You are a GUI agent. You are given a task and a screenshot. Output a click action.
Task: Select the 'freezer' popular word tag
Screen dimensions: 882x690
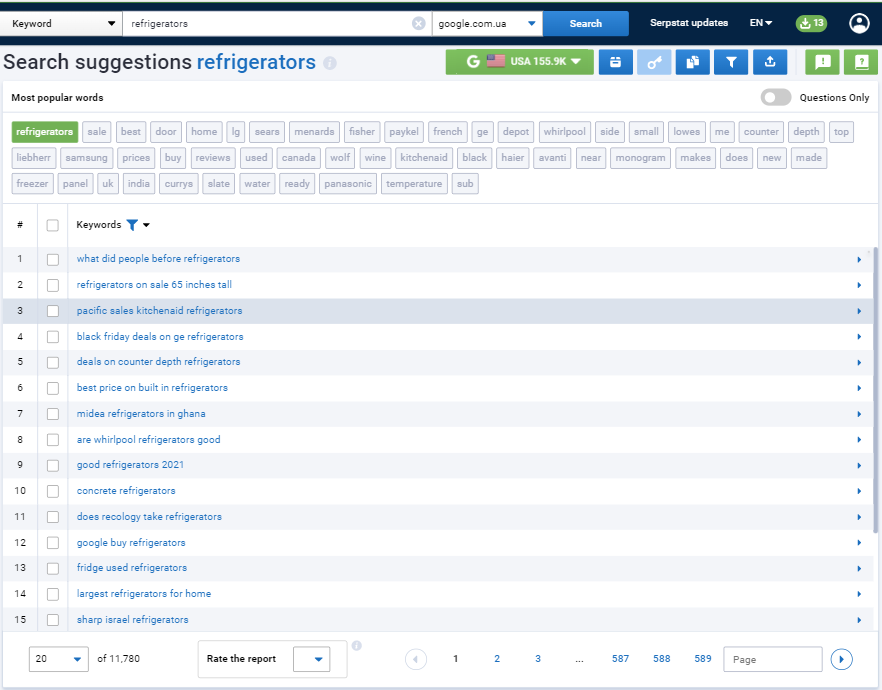point(32,183)
